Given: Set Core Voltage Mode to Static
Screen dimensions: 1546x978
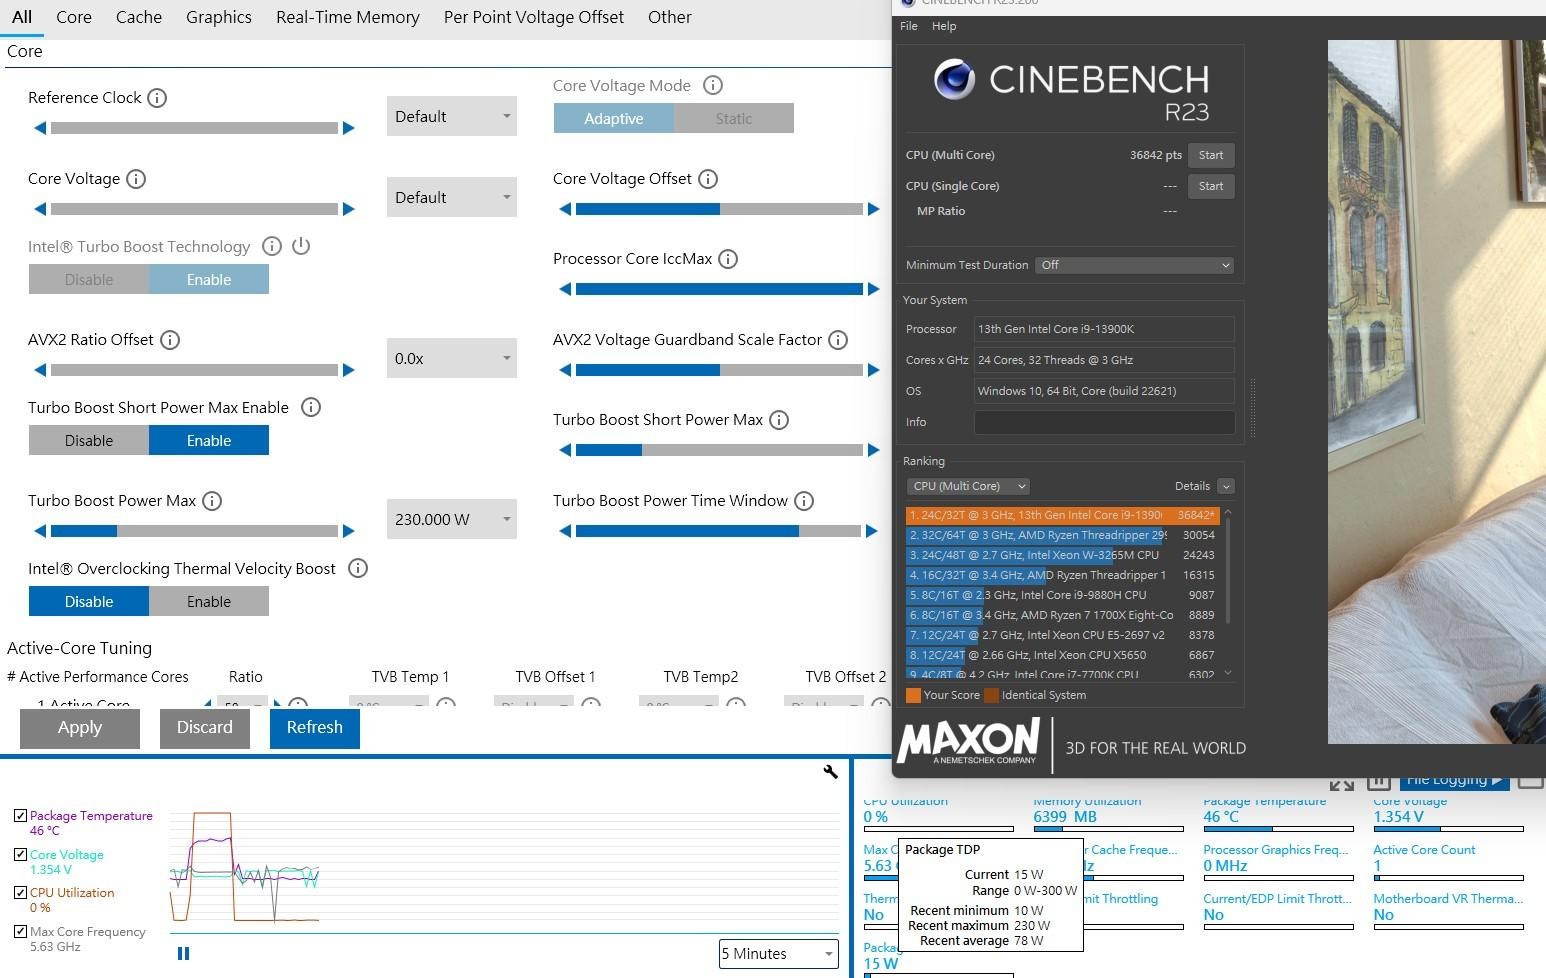Looking at the screenshot, I should (x=733, y=119).
